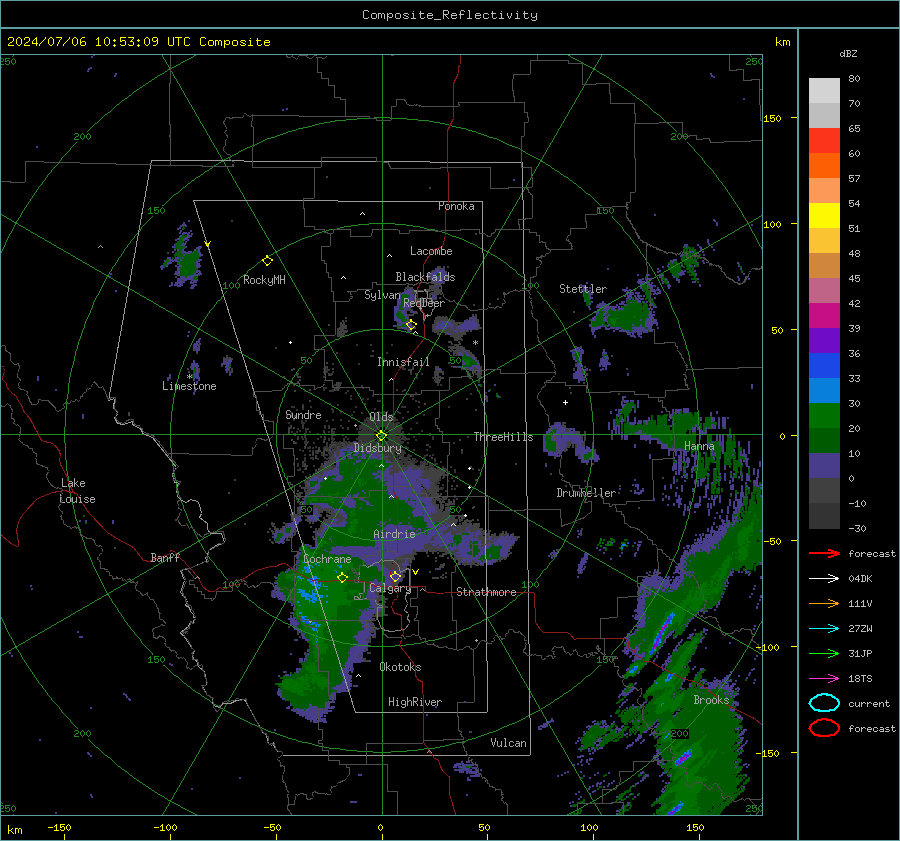This screenshot has height=841, width=900.
Task: Click the Banff label
Action: [x=165, y=557]
